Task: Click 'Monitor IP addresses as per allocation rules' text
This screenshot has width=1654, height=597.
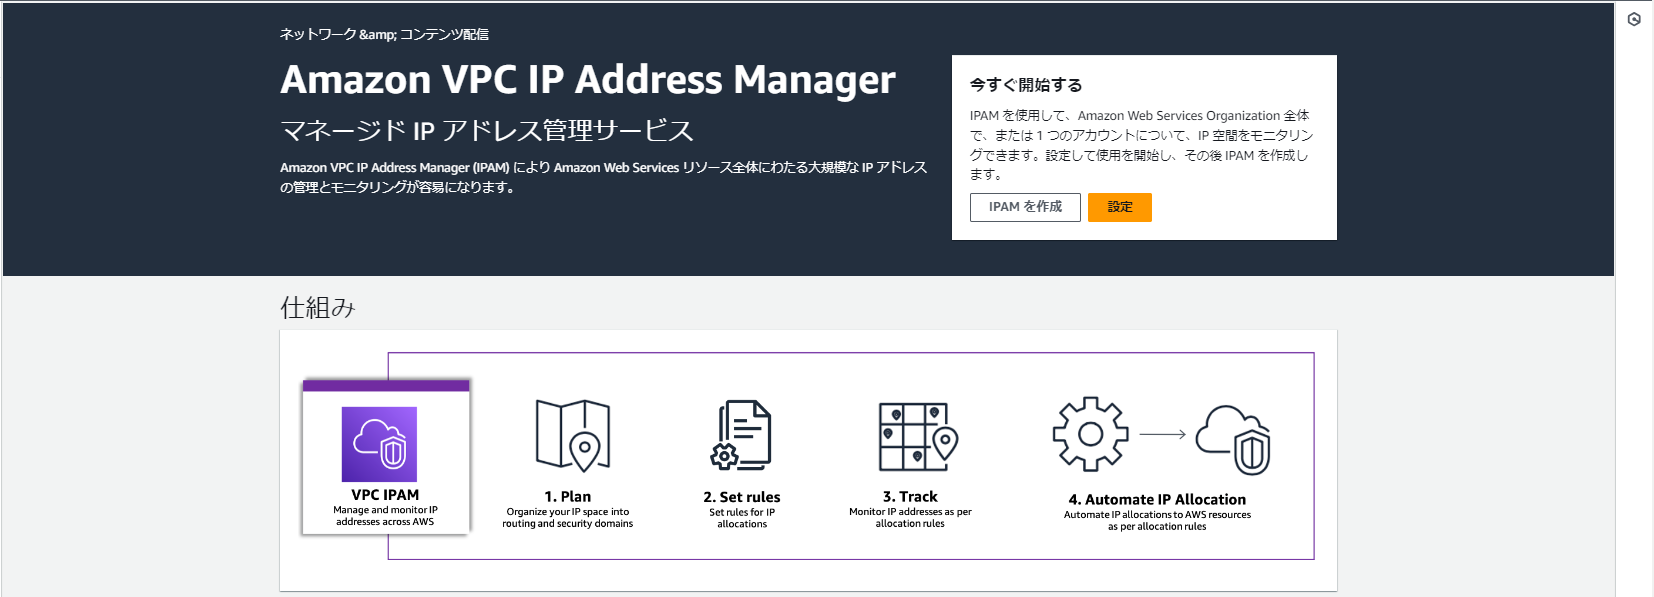Action: coord(910,517)
